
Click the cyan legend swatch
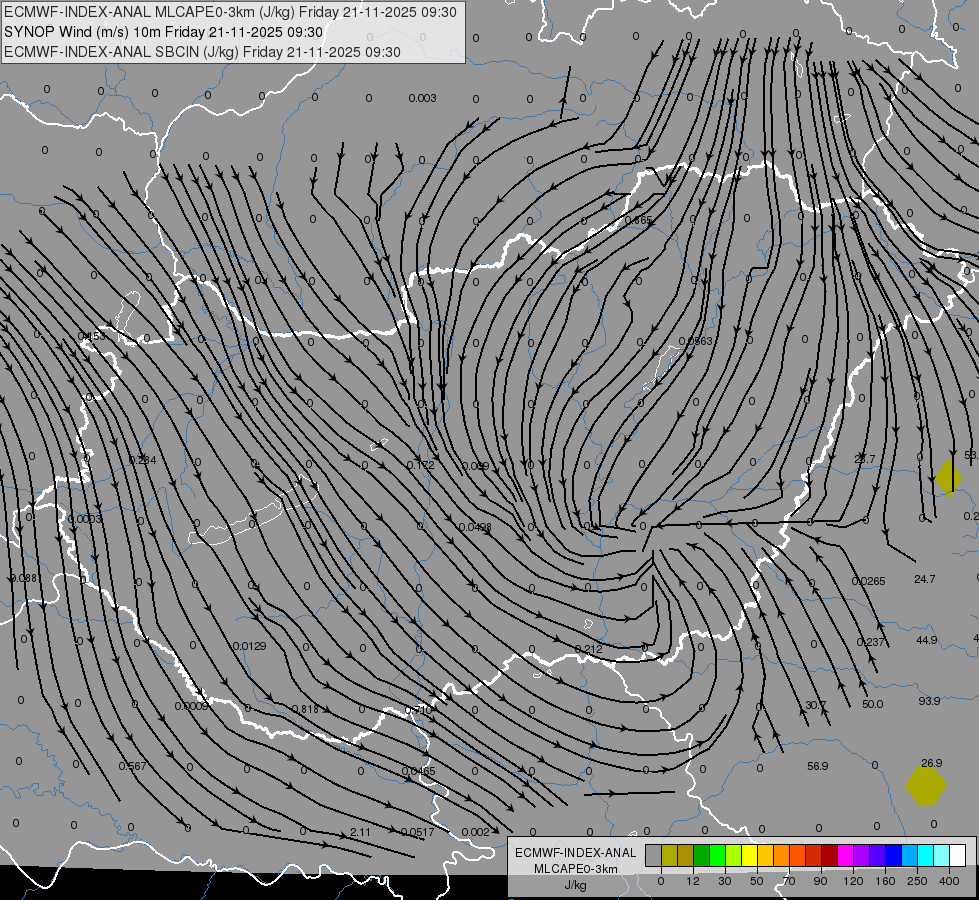[925, 855]
